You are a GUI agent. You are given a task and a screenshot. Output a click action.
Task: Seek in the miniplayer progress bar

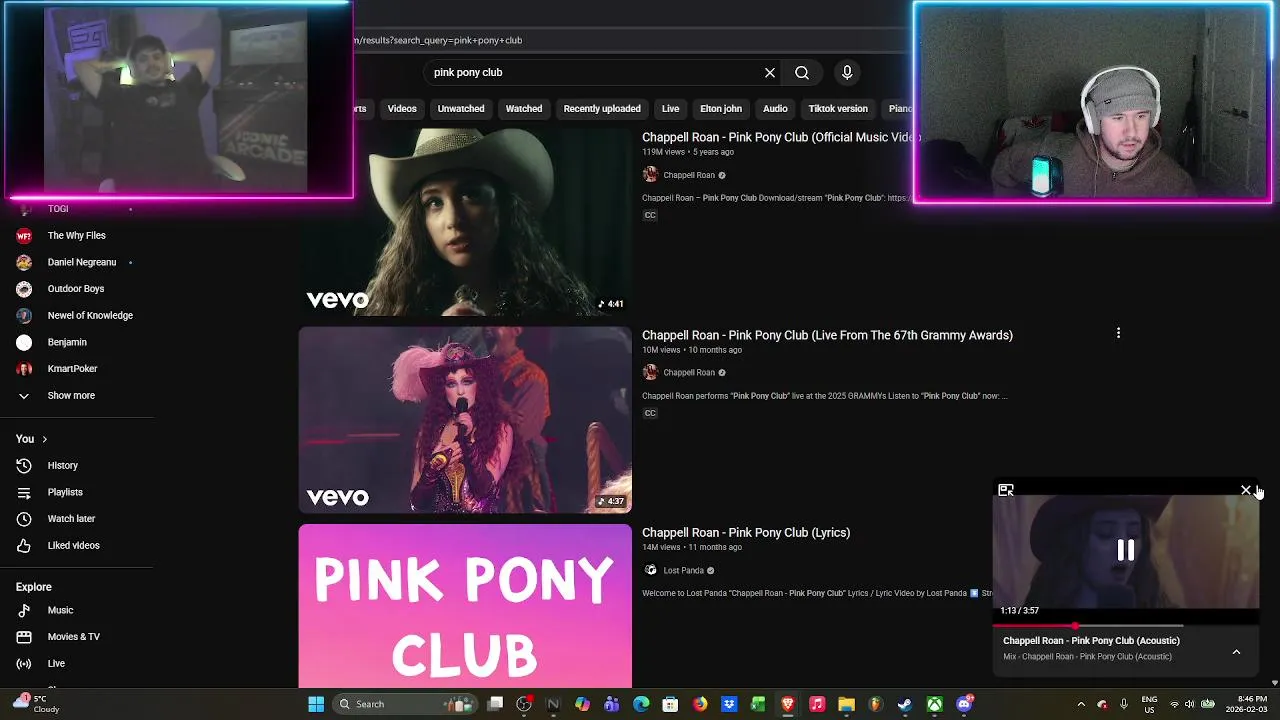[x=1126, y=626]
